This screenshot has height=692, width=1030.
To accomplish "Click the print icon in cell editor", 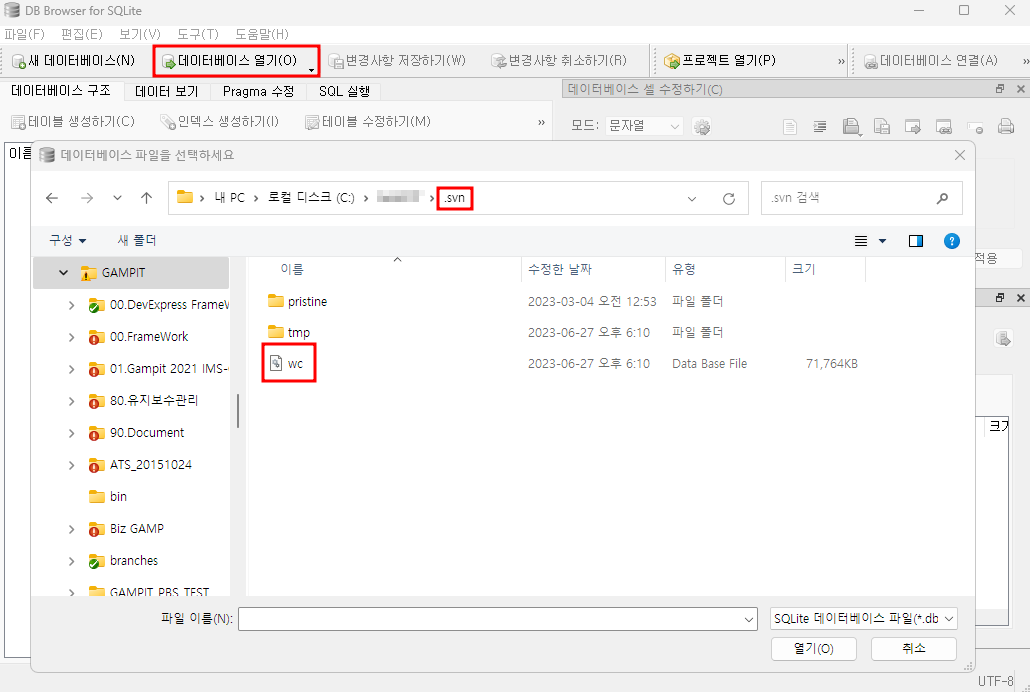I will pyautogui.click(x=1006, y=126).
